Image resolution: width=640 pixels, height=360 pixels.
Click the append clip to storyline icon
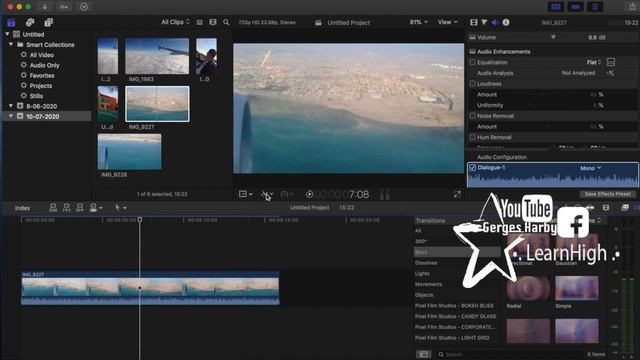80,208
